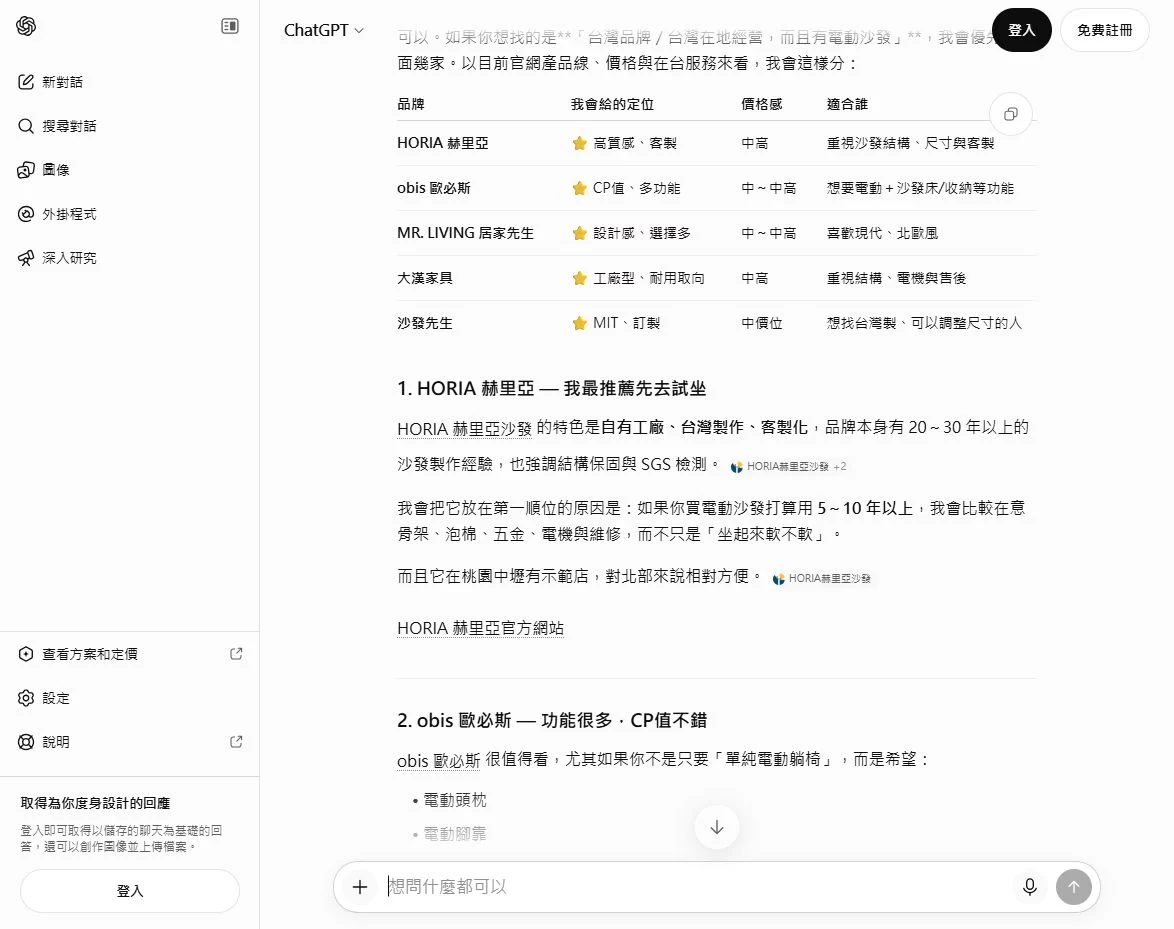Click the 取得為你度身設計的回應 heading
Image resolution: width=1174 pixels, height=929 pixels.
pyautogui.click(x=95, y=803)
